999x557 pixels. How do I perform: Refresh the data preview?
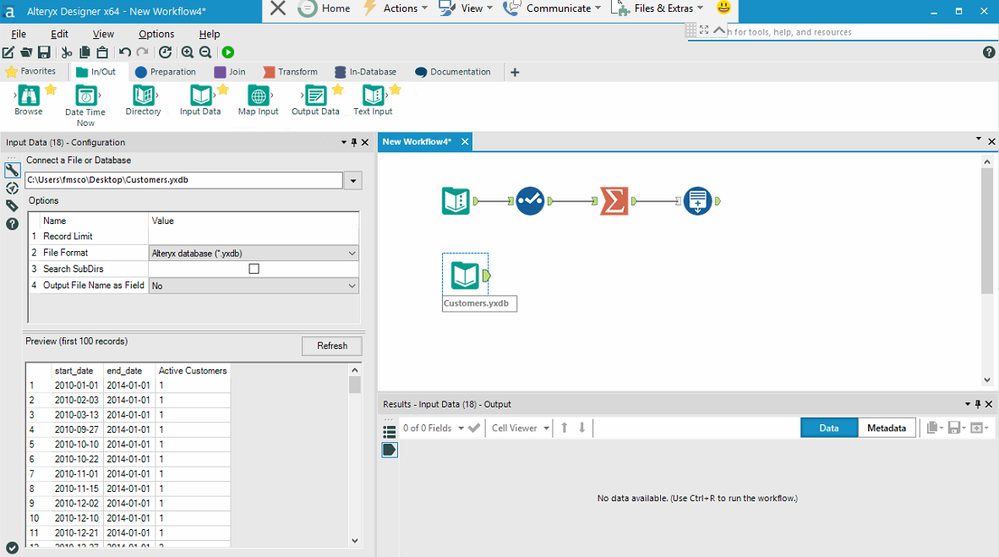332,345
